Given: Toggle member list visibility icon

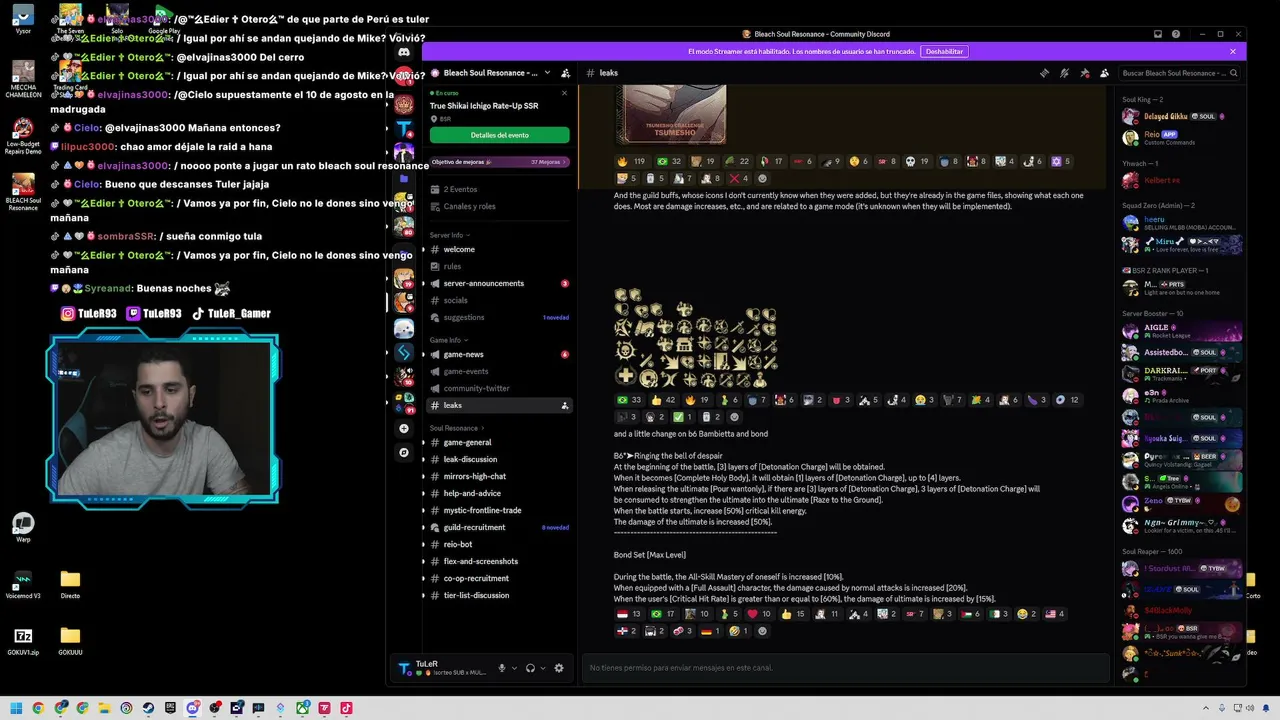Looking at the screenshot, I should (x=1104, y=73).
